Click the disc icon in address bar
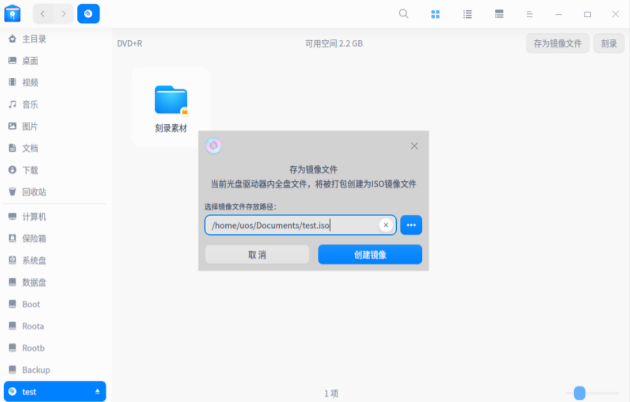Screen dimensions: 630x402 [88, 14]
